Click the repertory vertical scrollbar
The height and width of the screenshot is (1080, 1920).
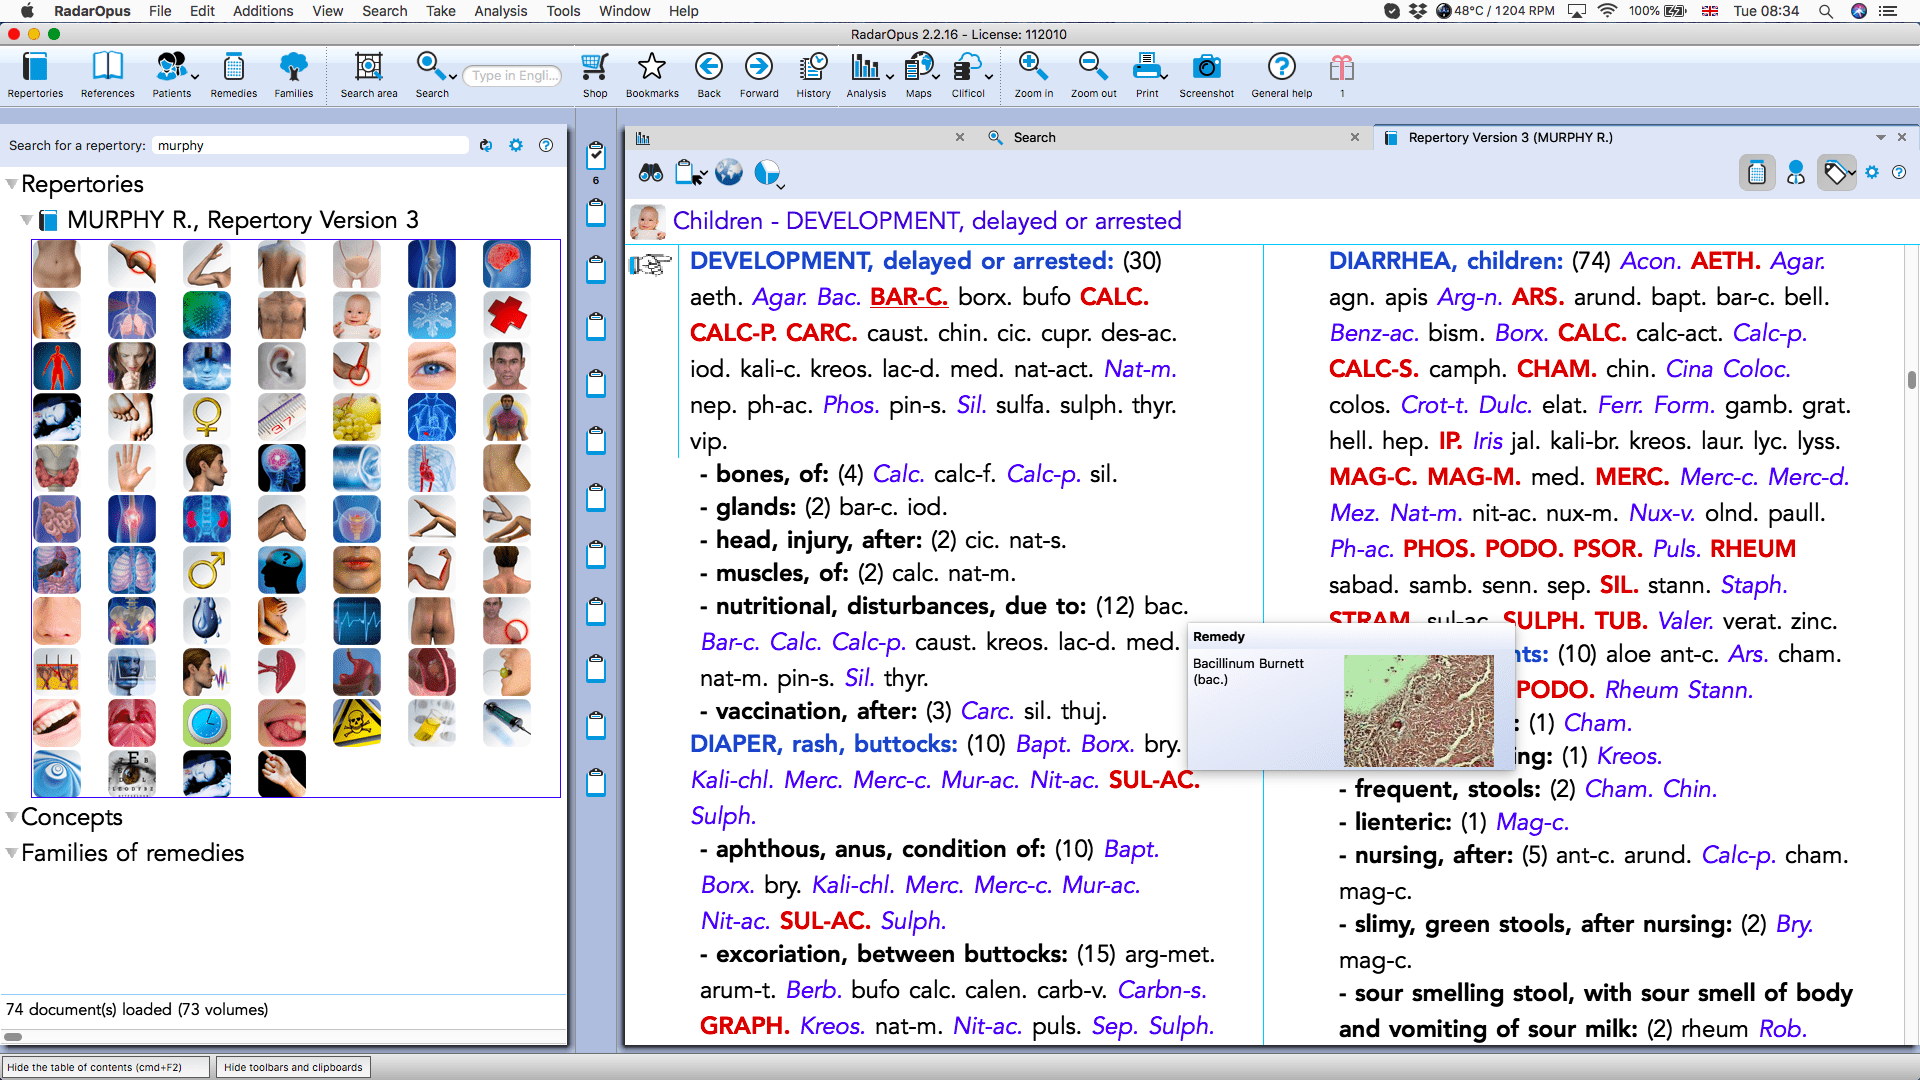(1911, 380)
